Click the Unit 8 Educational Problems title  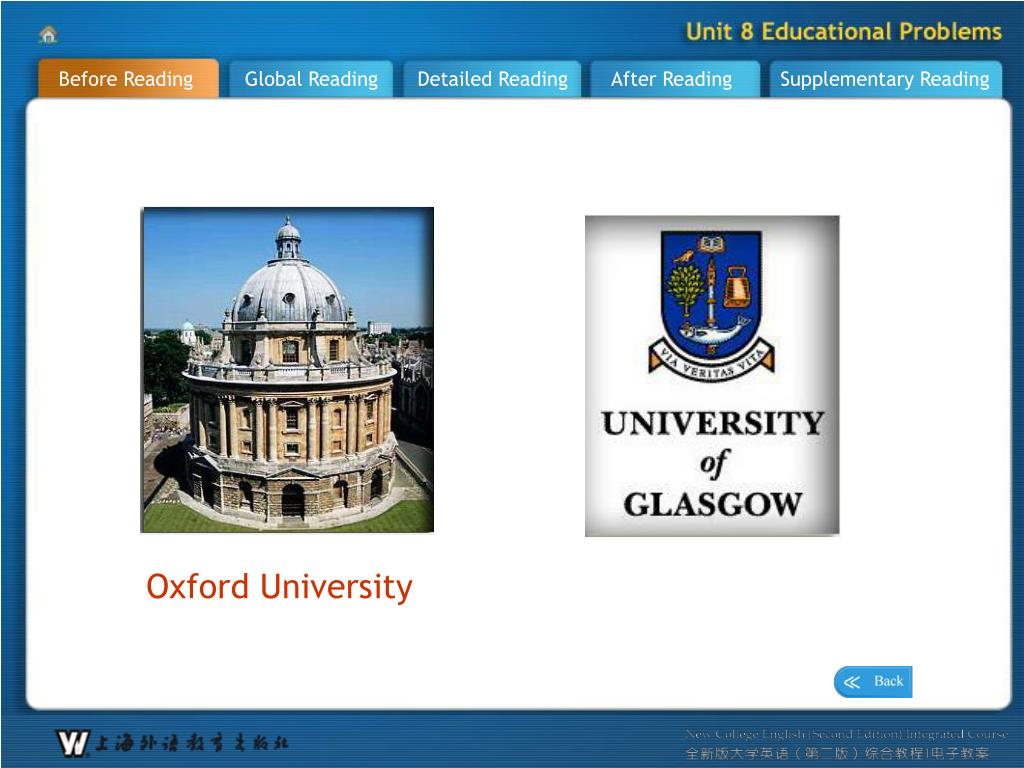click(843, 31)
